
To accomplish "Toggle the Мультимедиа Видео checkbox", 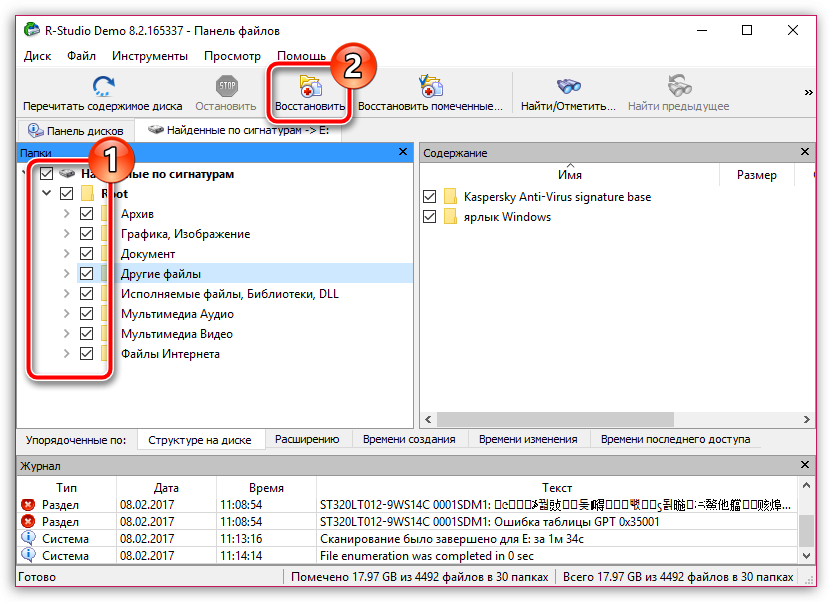I will click(x=86, y=334).
